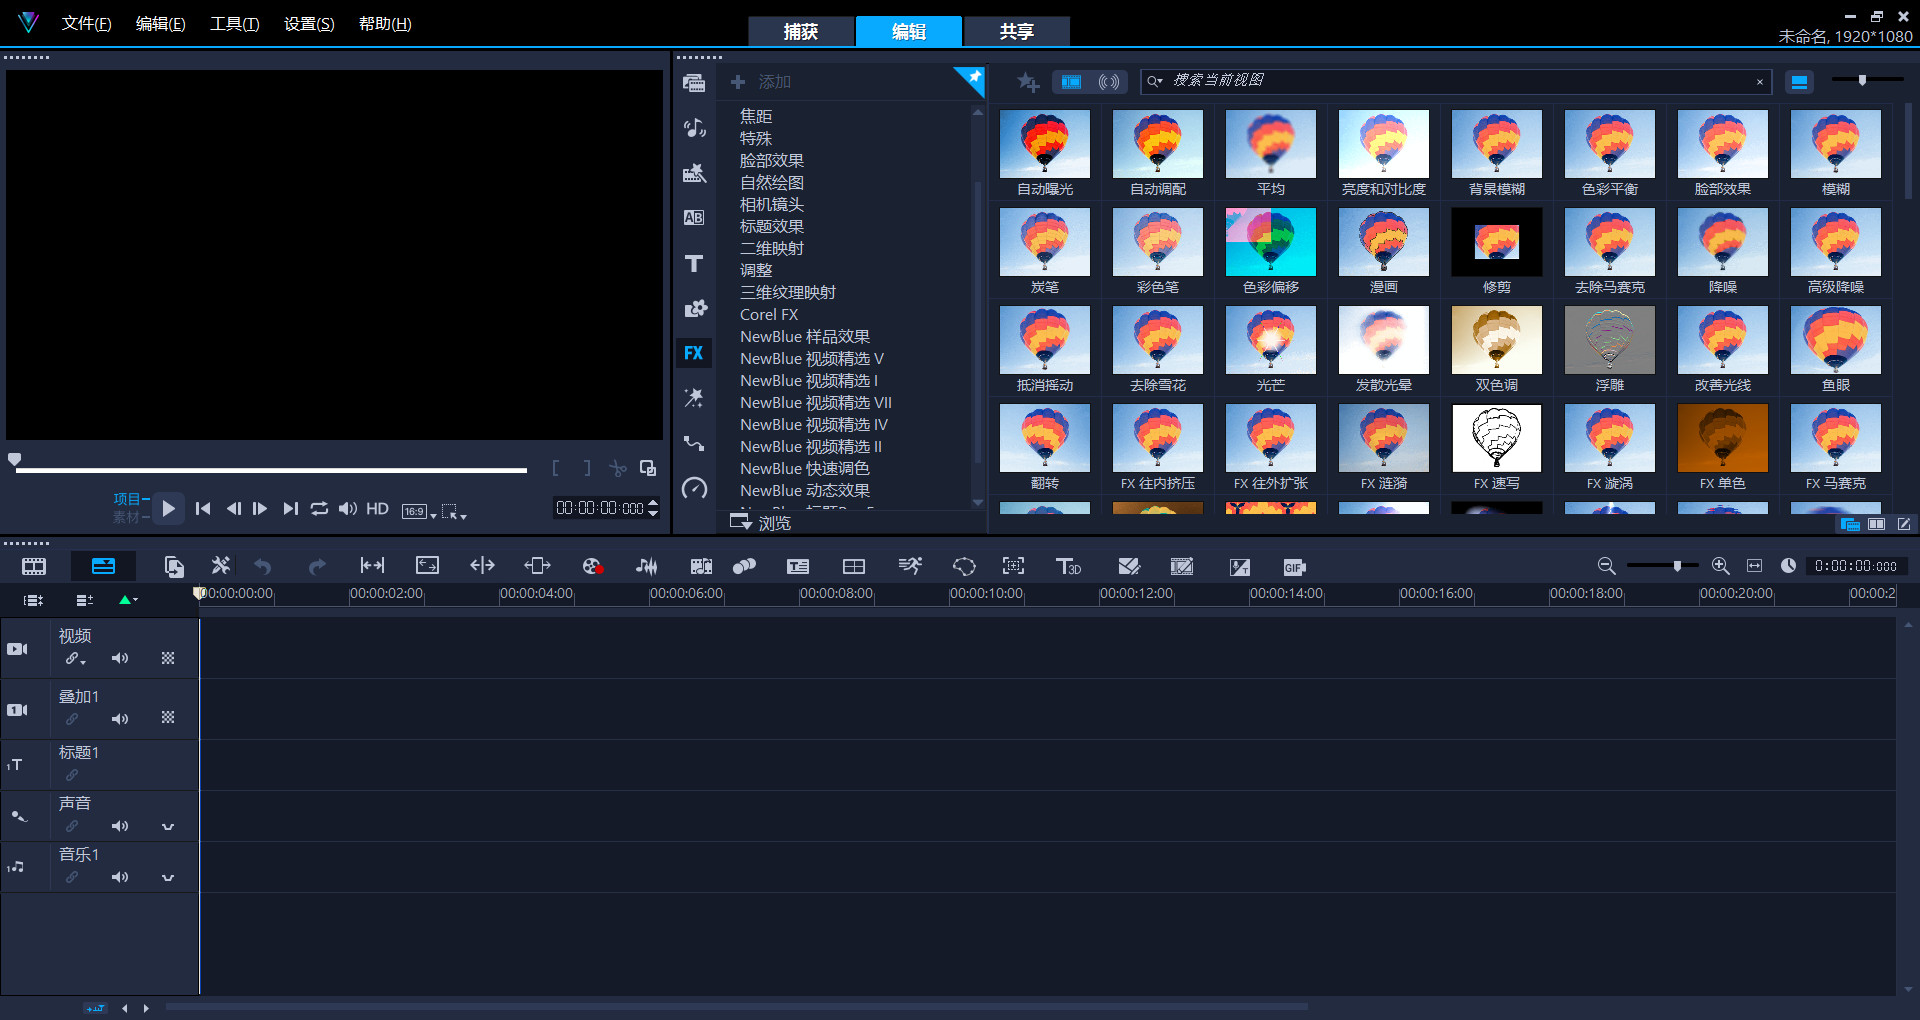Click the 添加 add folder button

761,82
